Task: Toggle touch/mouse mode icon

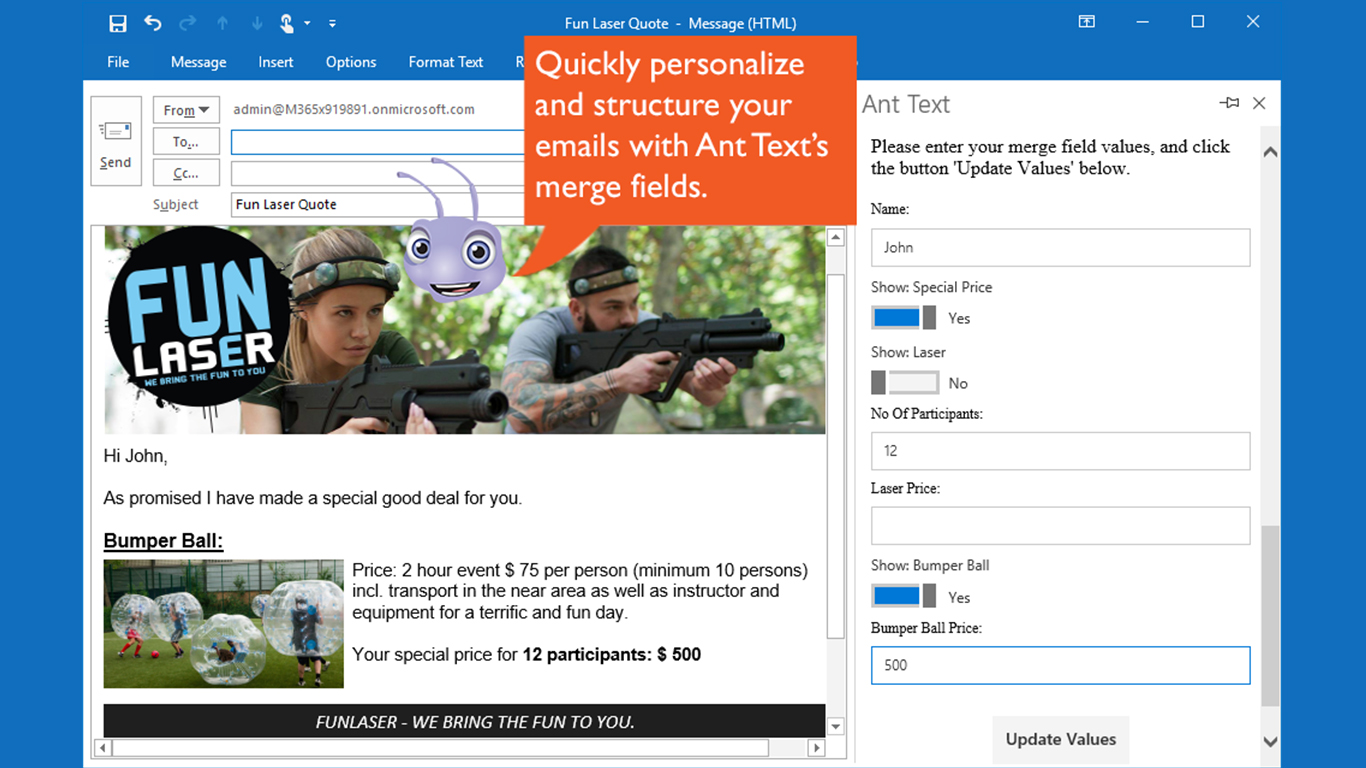Action: (x=288, y=23)
